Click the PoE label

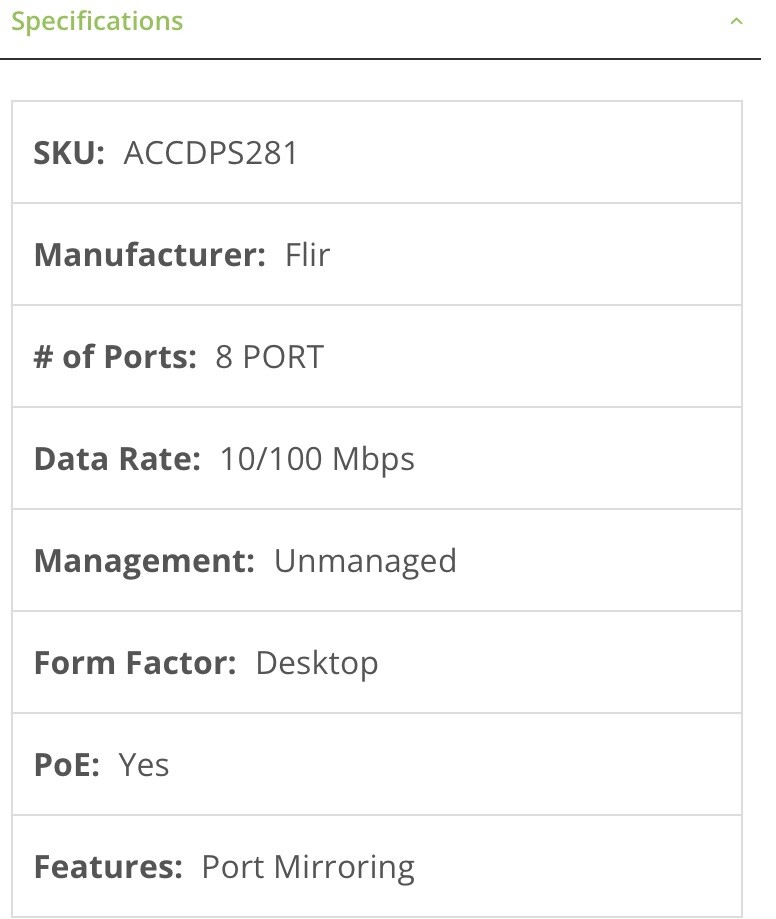(x=67, y=765)
